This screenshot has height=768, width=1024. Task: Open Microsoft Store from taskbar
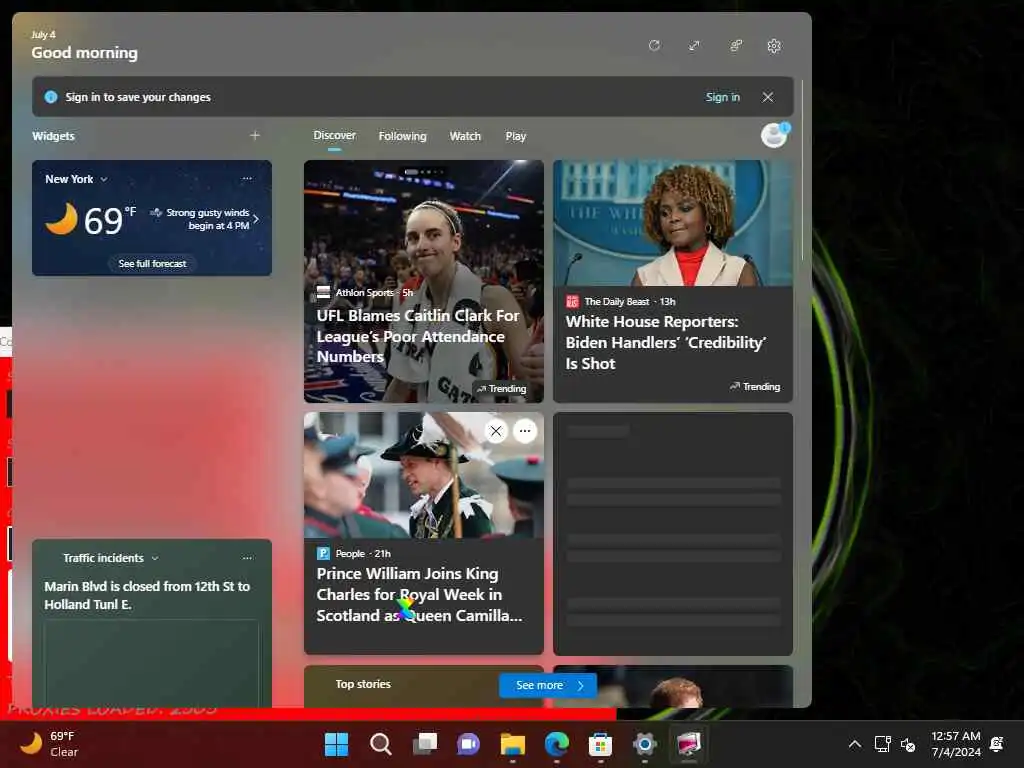pos(600,744)
